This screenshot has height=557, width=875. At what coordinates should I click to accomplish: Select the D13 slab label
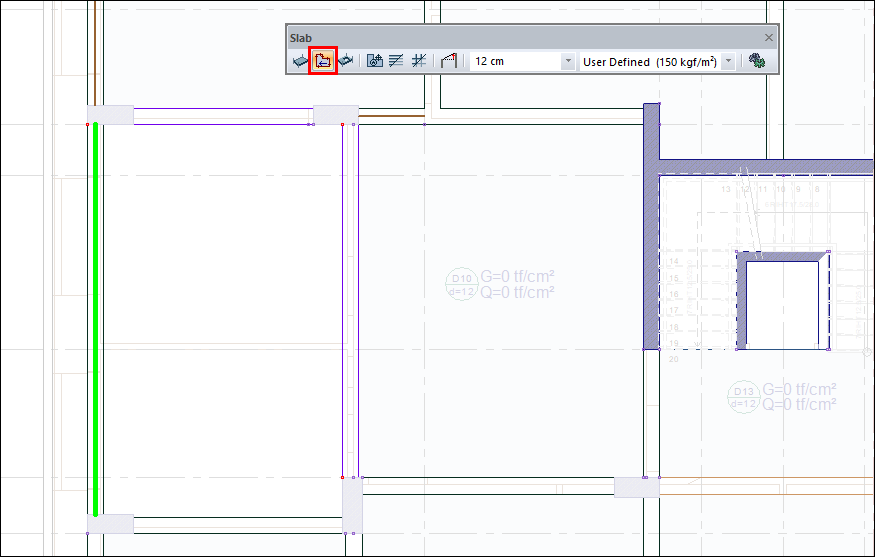point(742,397)
